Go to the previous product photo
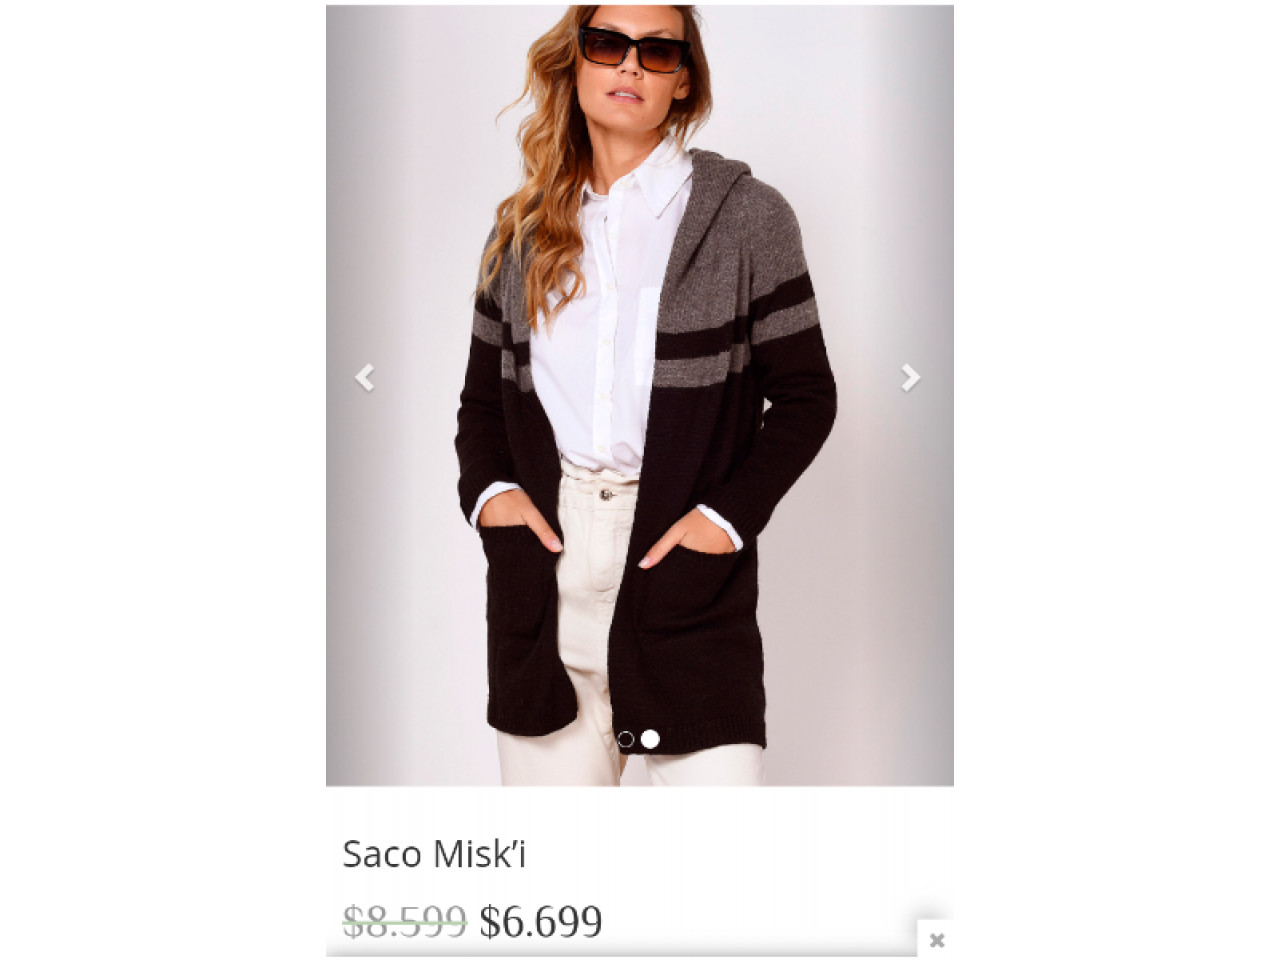The width and height of the screenshot is (1280, 960). (365, 378)
